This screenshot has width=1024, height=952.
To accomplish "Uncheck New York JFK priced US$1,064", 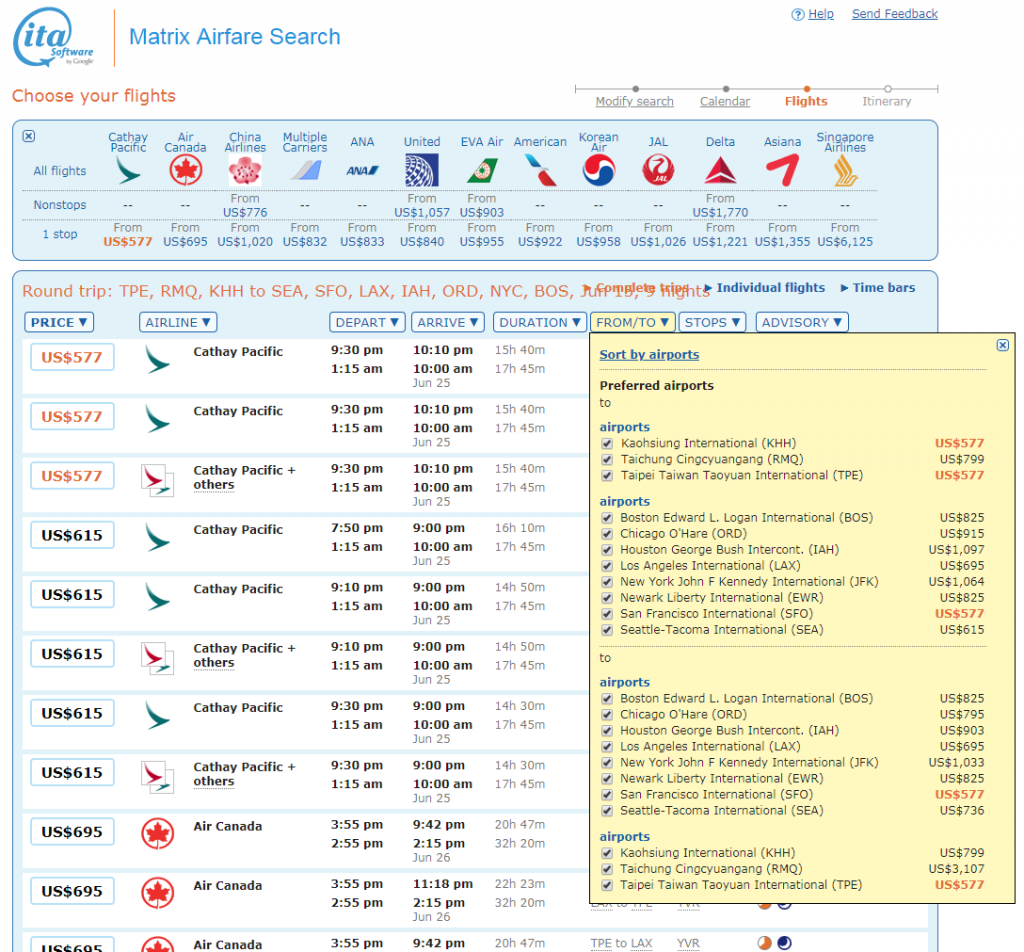I will (x=607, y=582).
